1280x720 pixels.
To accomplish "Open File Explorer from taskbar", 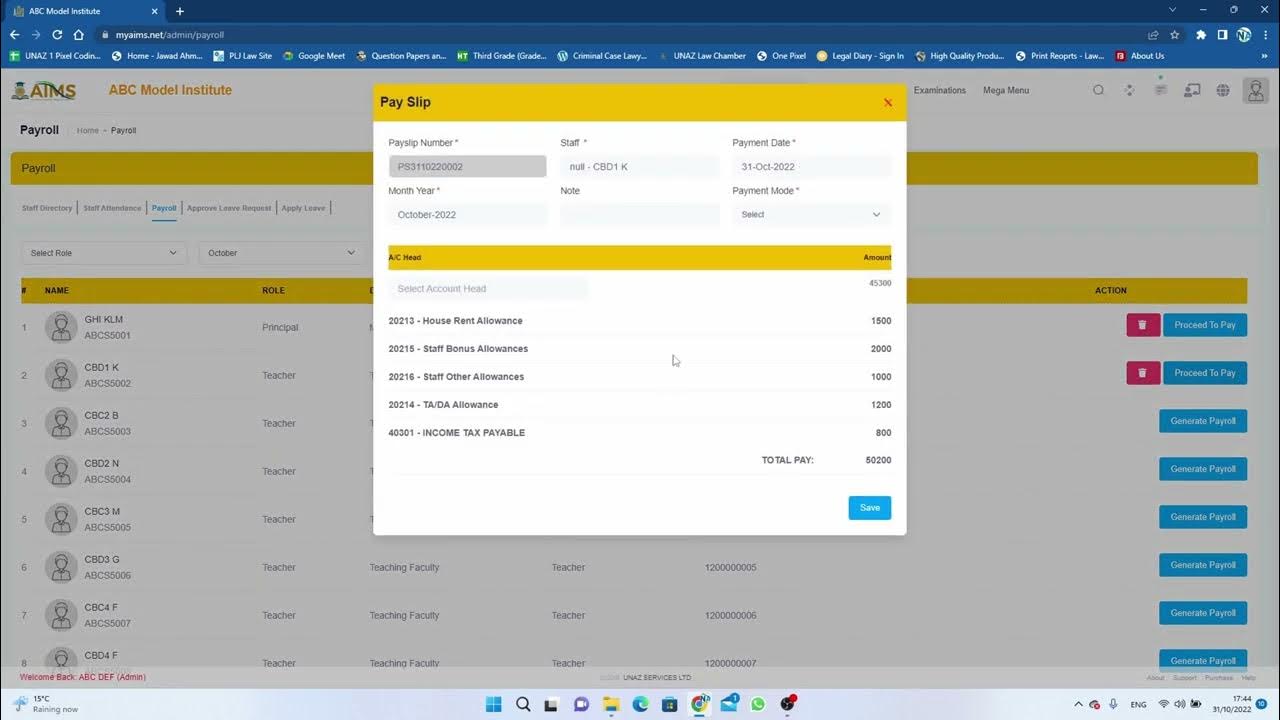I will pos(611,704).
